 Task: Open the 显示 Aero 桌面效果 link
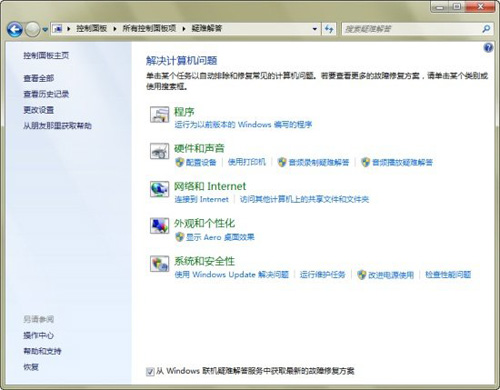(220, 237)
